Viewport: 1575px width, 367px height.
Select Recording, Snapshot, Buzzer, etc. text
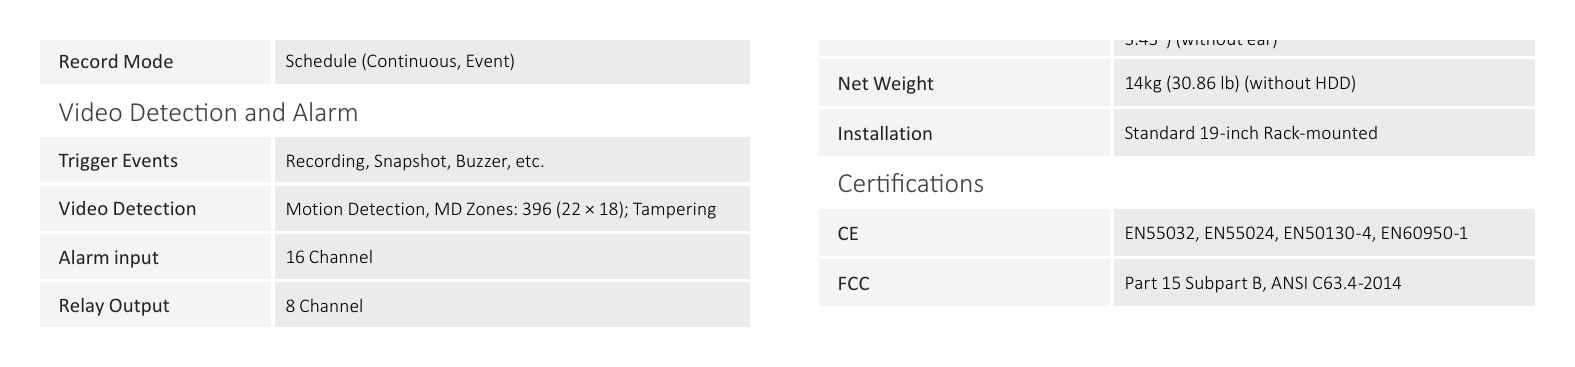415,161
